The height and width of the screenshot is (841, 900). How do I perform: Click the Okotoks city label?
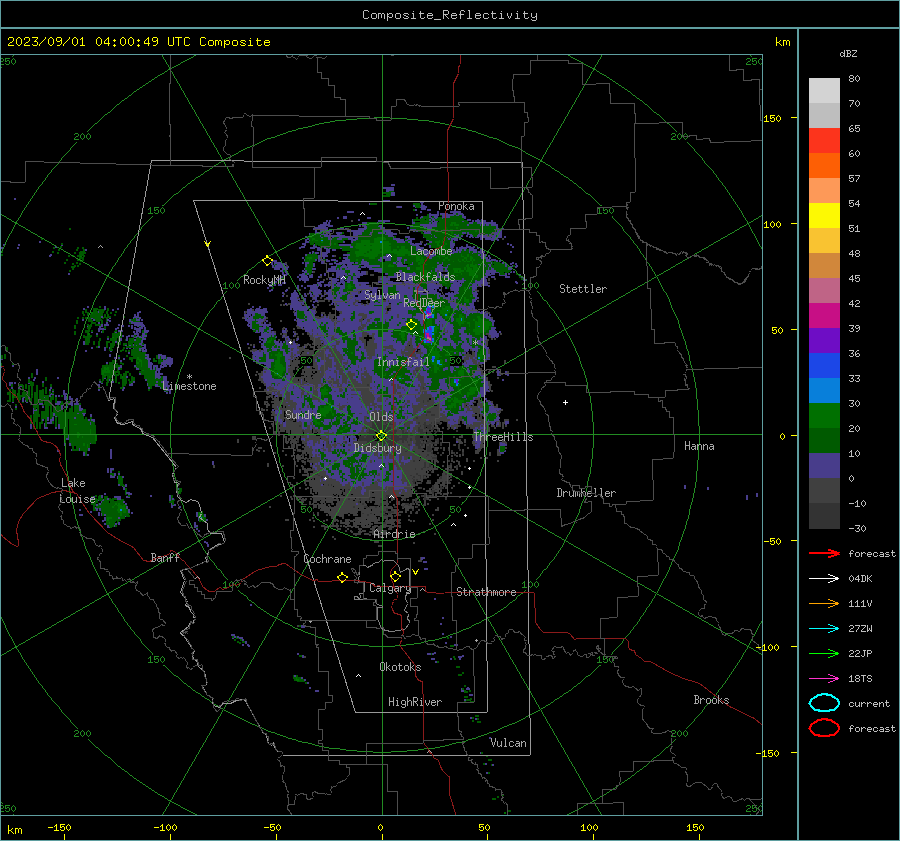click(400, 667)
